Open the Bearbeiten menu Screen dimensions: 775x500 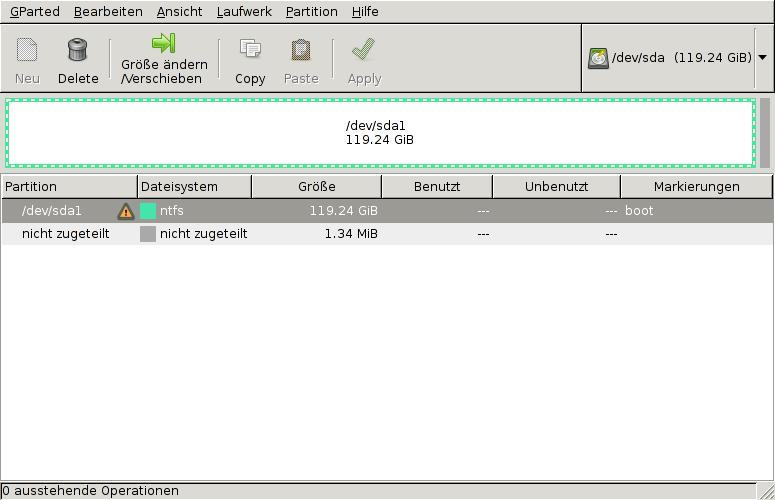(108, 11)
